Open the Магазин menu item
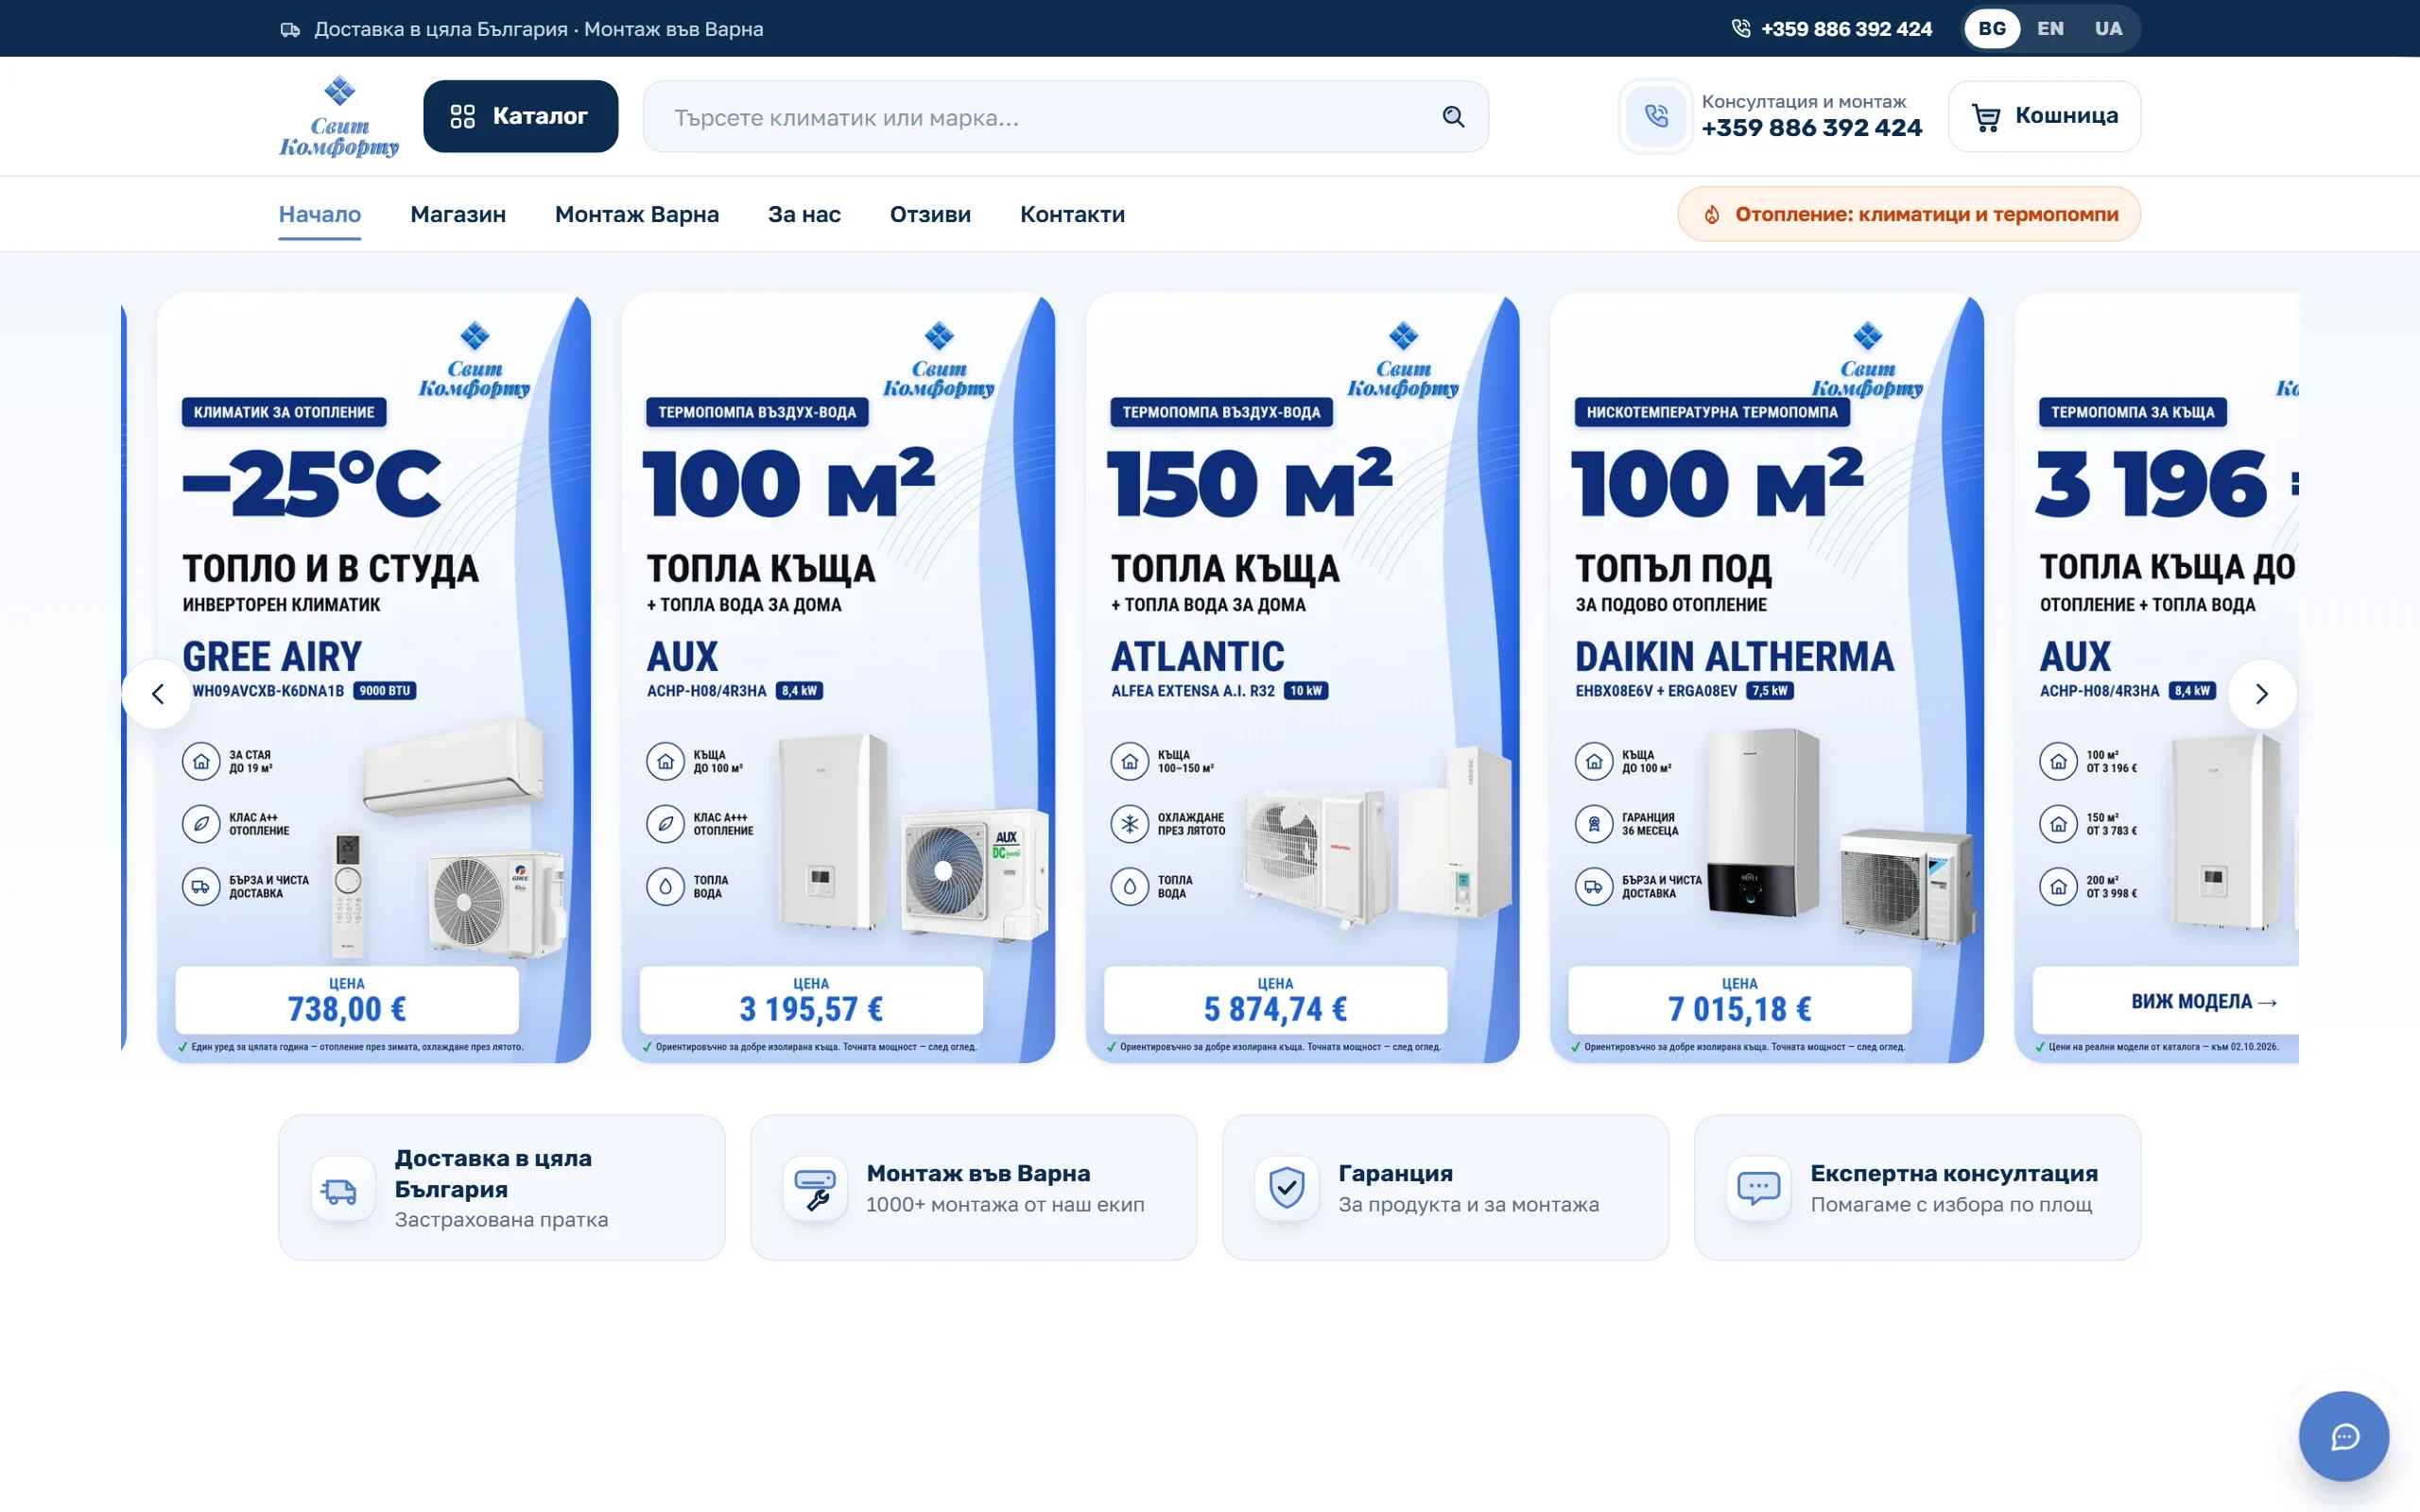This screenshot has width=2420, height=1512. tap(458, 214)
